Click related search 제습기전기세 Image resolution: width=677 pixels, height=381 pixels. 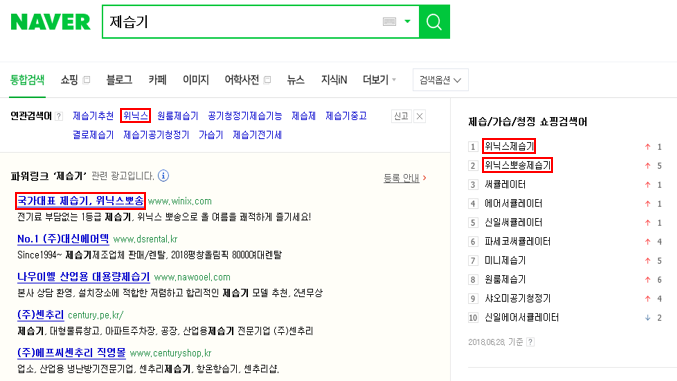pyautogui.click(x=257, y=135)
